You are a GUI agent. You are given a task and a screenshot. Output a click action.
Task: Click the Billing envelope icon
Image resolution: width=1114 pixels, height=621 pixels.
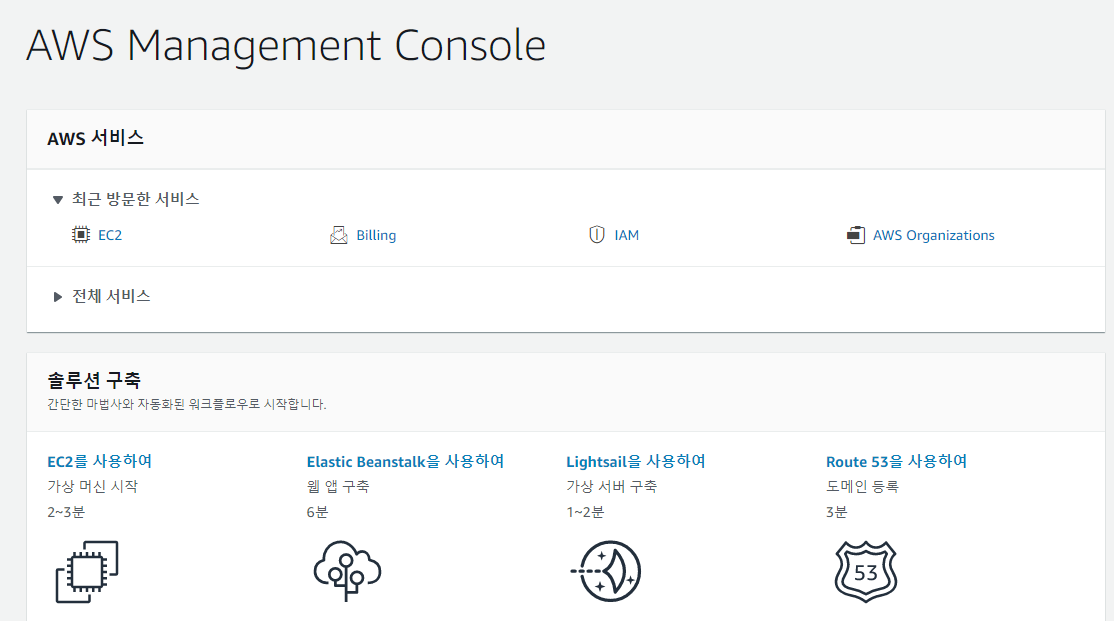(339, 234)
